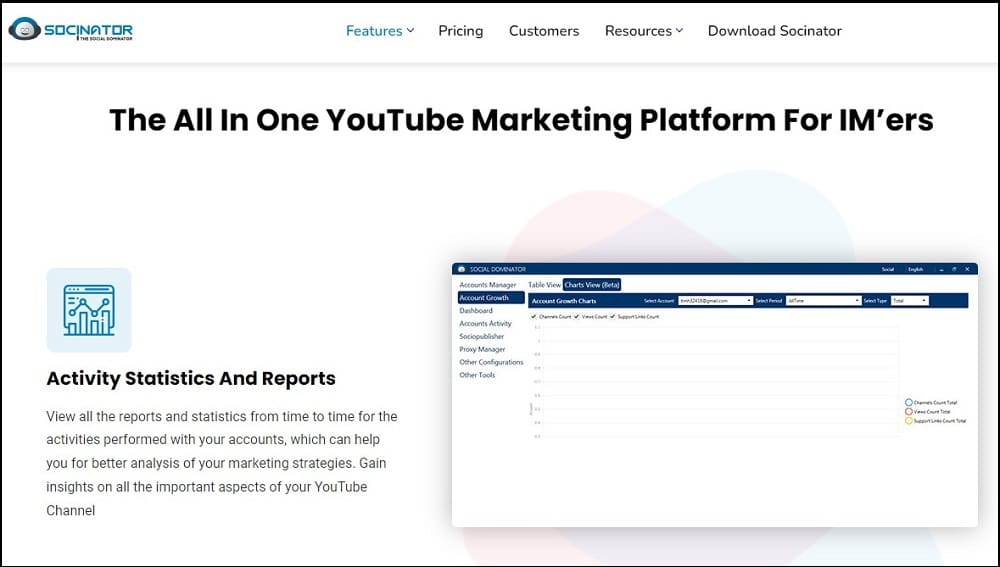Close the Social Dominator window
This screenshot has height=567, width=1000.
[x=967, y=269]
